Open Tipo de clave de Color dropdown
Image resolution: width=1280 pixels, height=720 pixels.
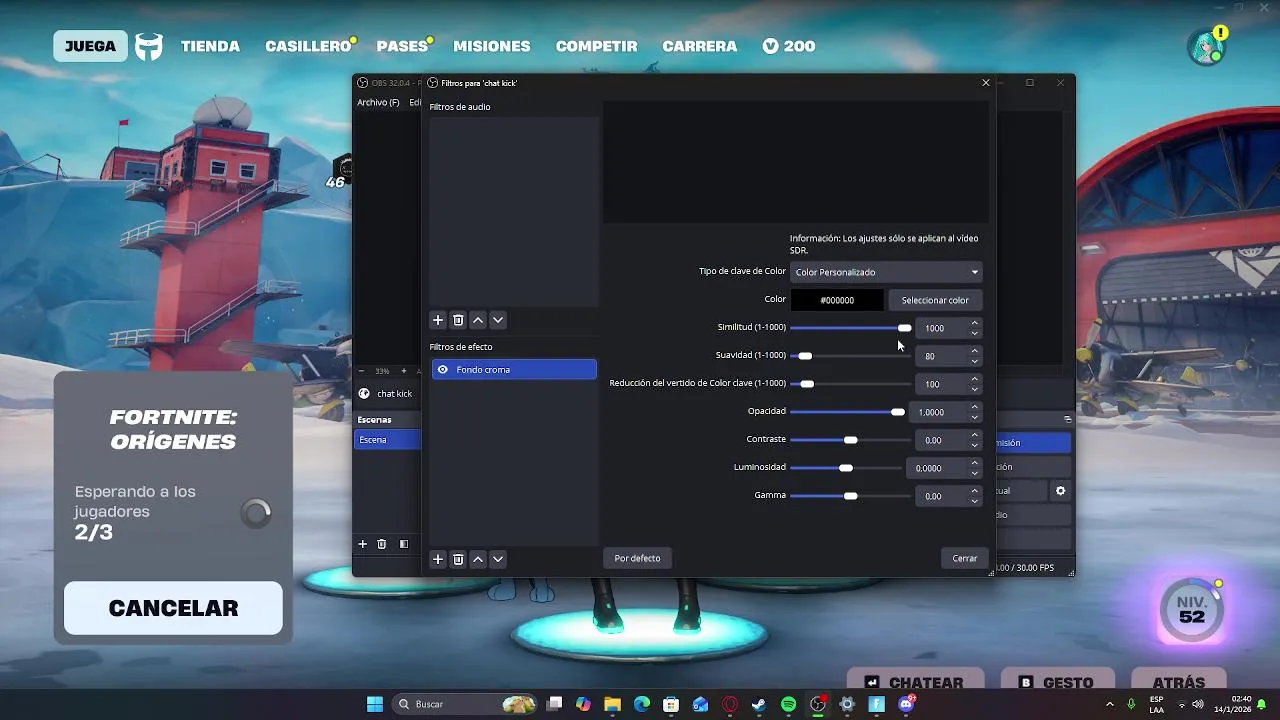coord(886,272)
